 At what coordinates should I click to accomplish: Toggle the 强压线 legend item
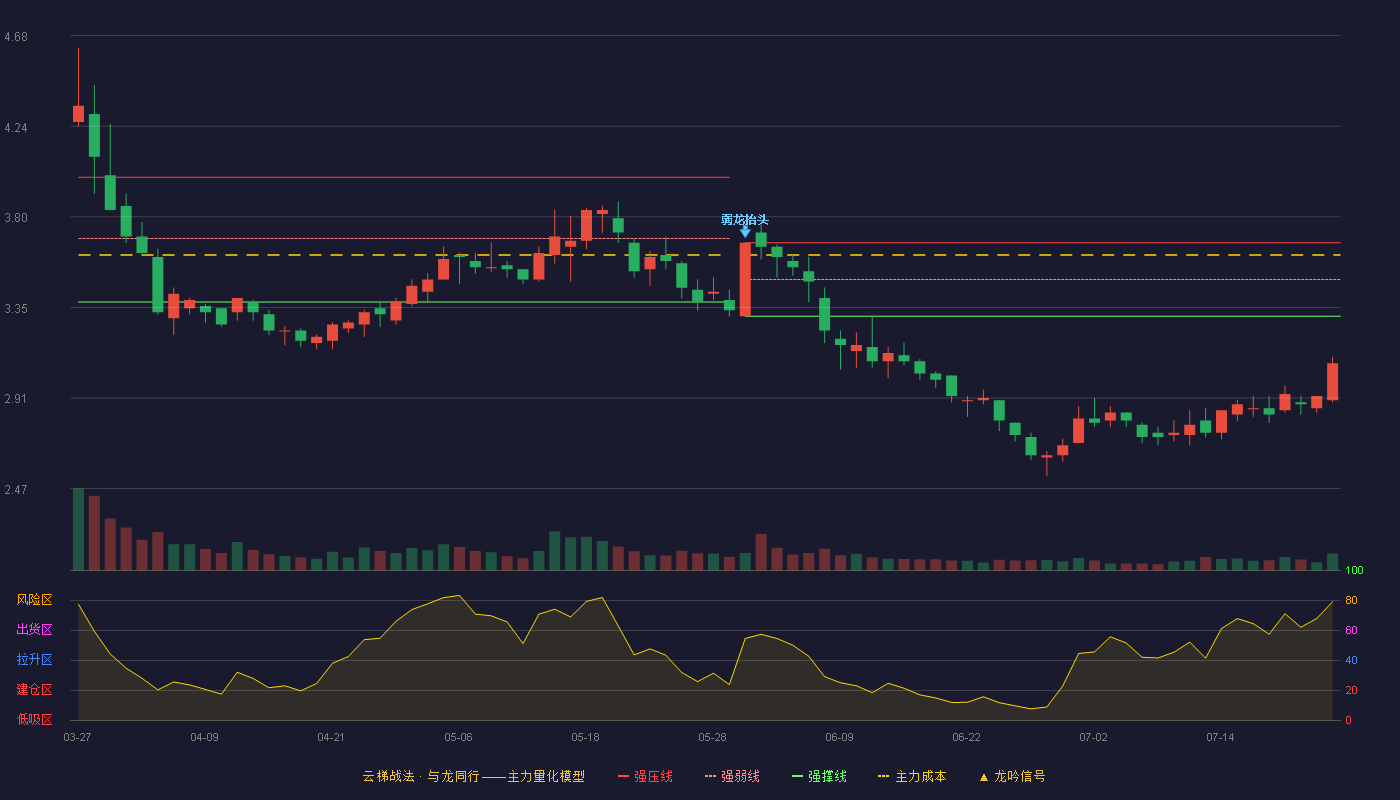pos(645,776)
